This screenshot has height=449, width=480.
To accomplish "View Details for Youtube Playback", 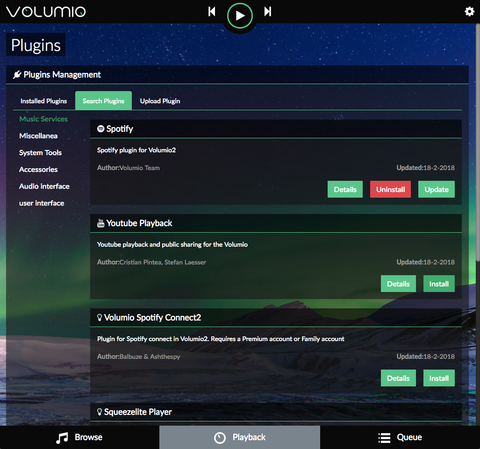I will tap(398, 284).
